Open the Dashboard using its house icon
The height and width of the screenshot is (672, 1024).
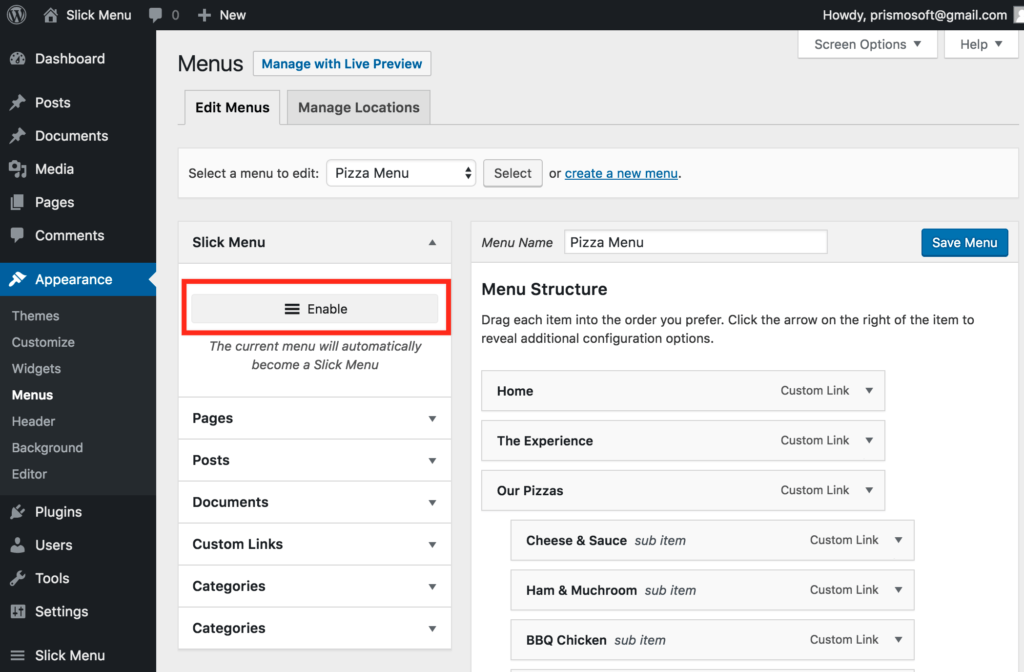tap(20, 59)
